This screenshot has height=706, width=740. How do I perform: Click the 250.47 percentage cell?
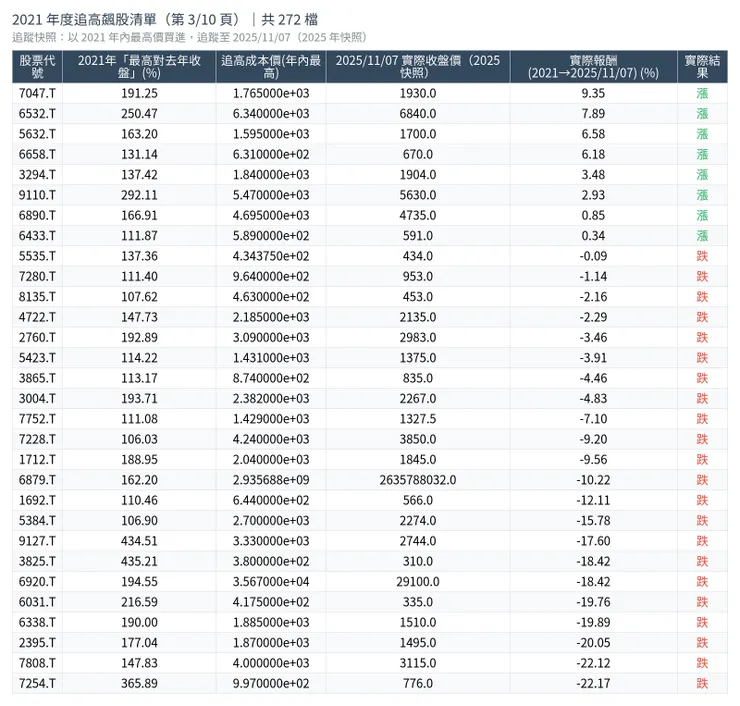139,114
